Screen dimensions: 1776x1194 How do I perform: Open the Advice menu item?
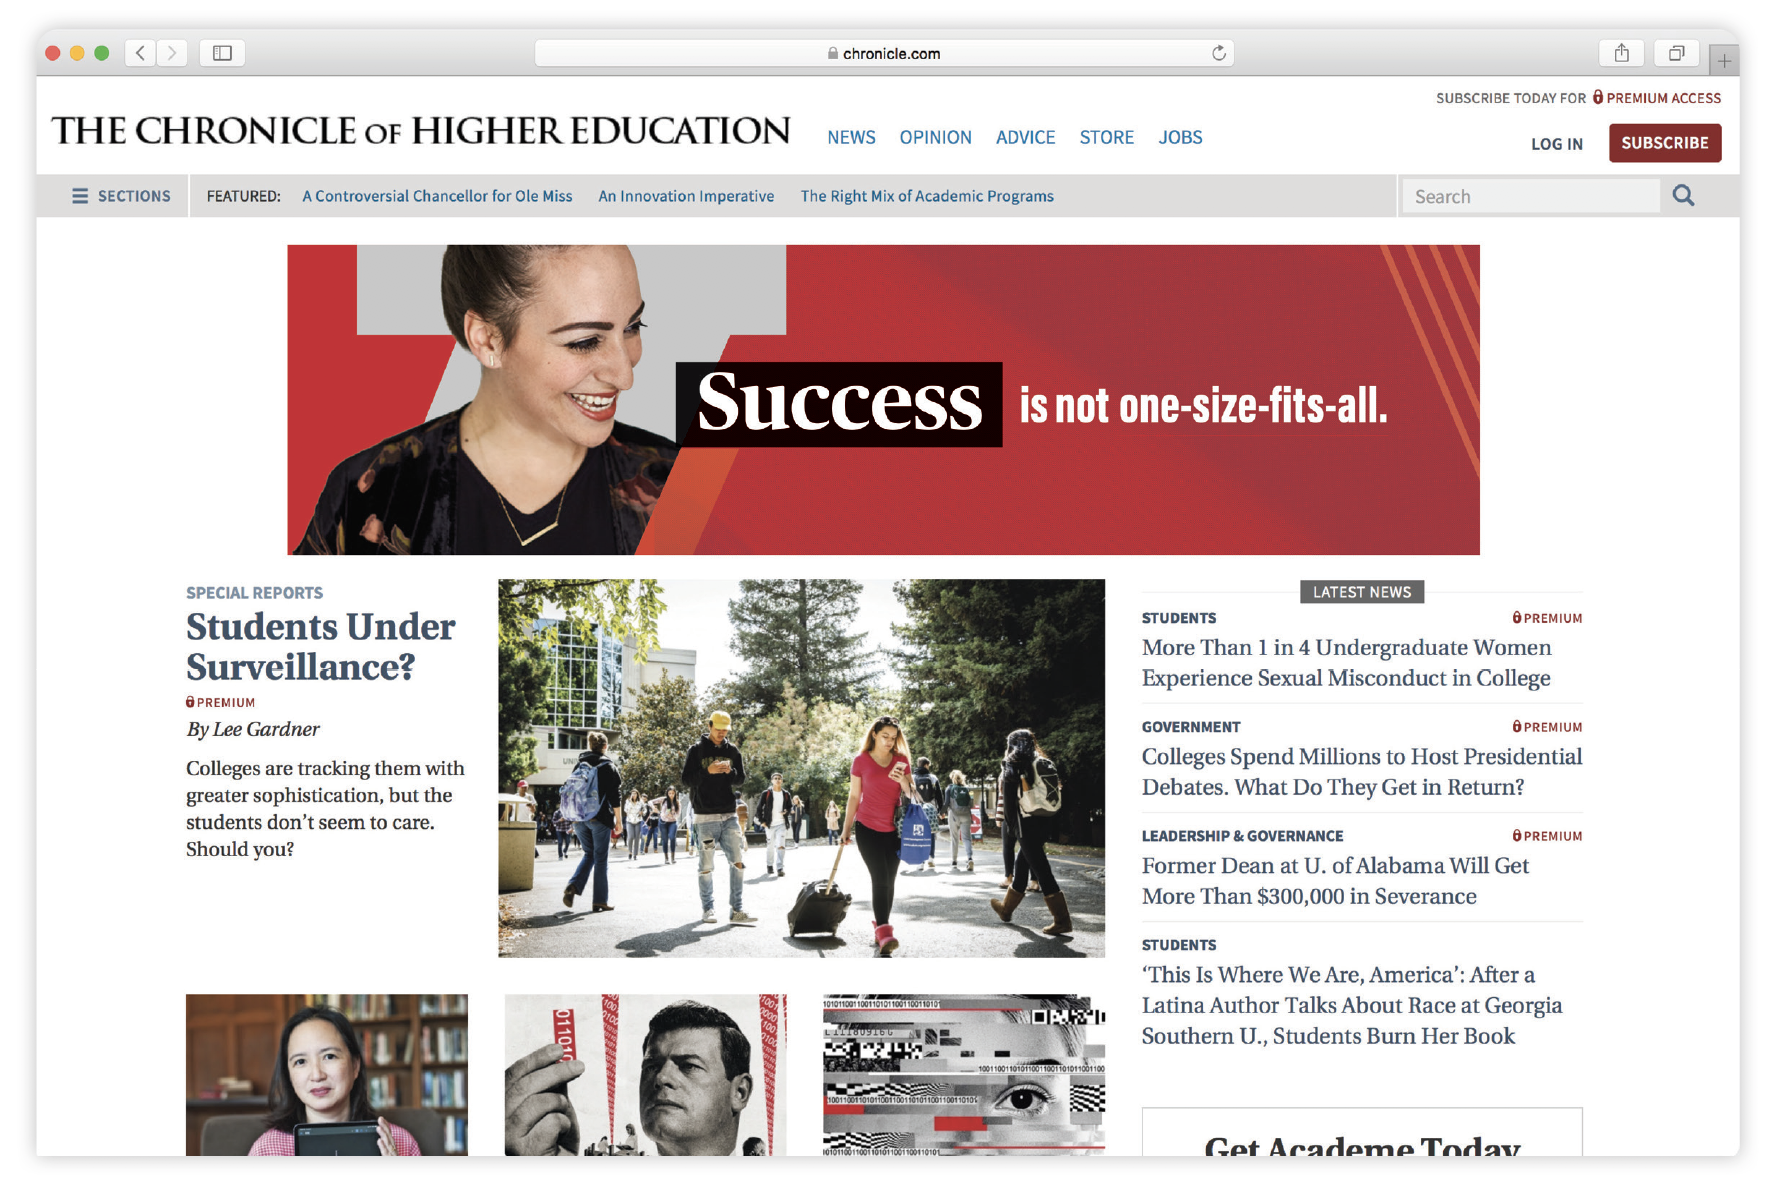coord(1025,137)
